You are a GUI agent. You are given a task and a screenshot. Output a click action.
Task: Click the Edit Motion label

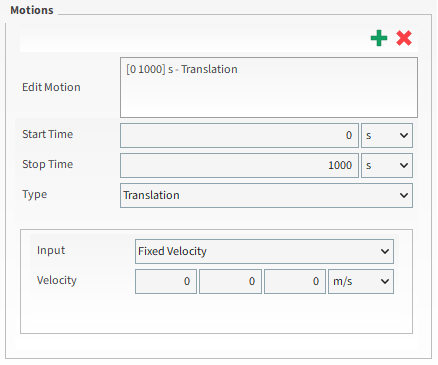tap(51, 87)
